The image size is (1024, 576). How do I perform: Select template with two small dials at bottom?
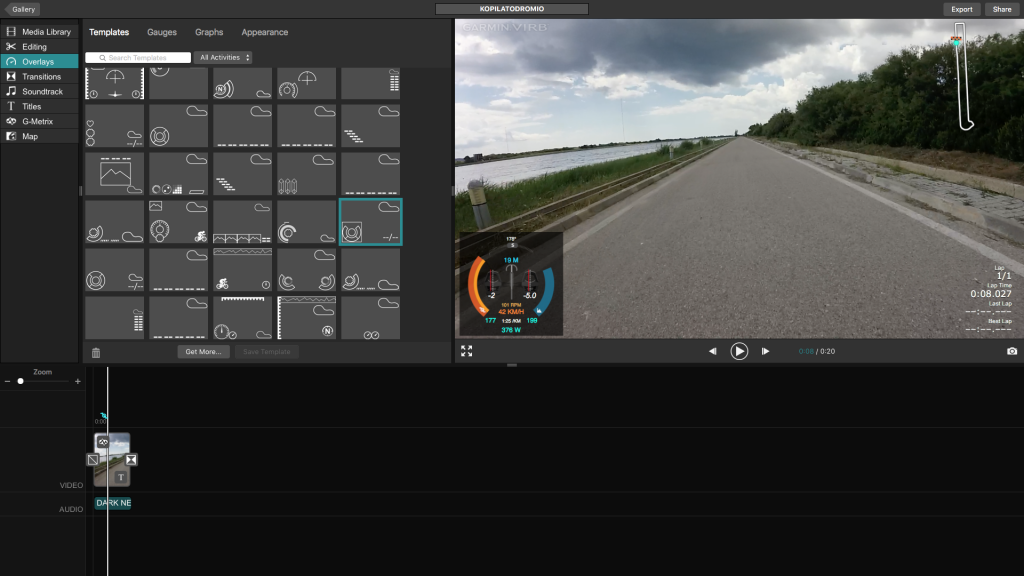coord(370,317)
